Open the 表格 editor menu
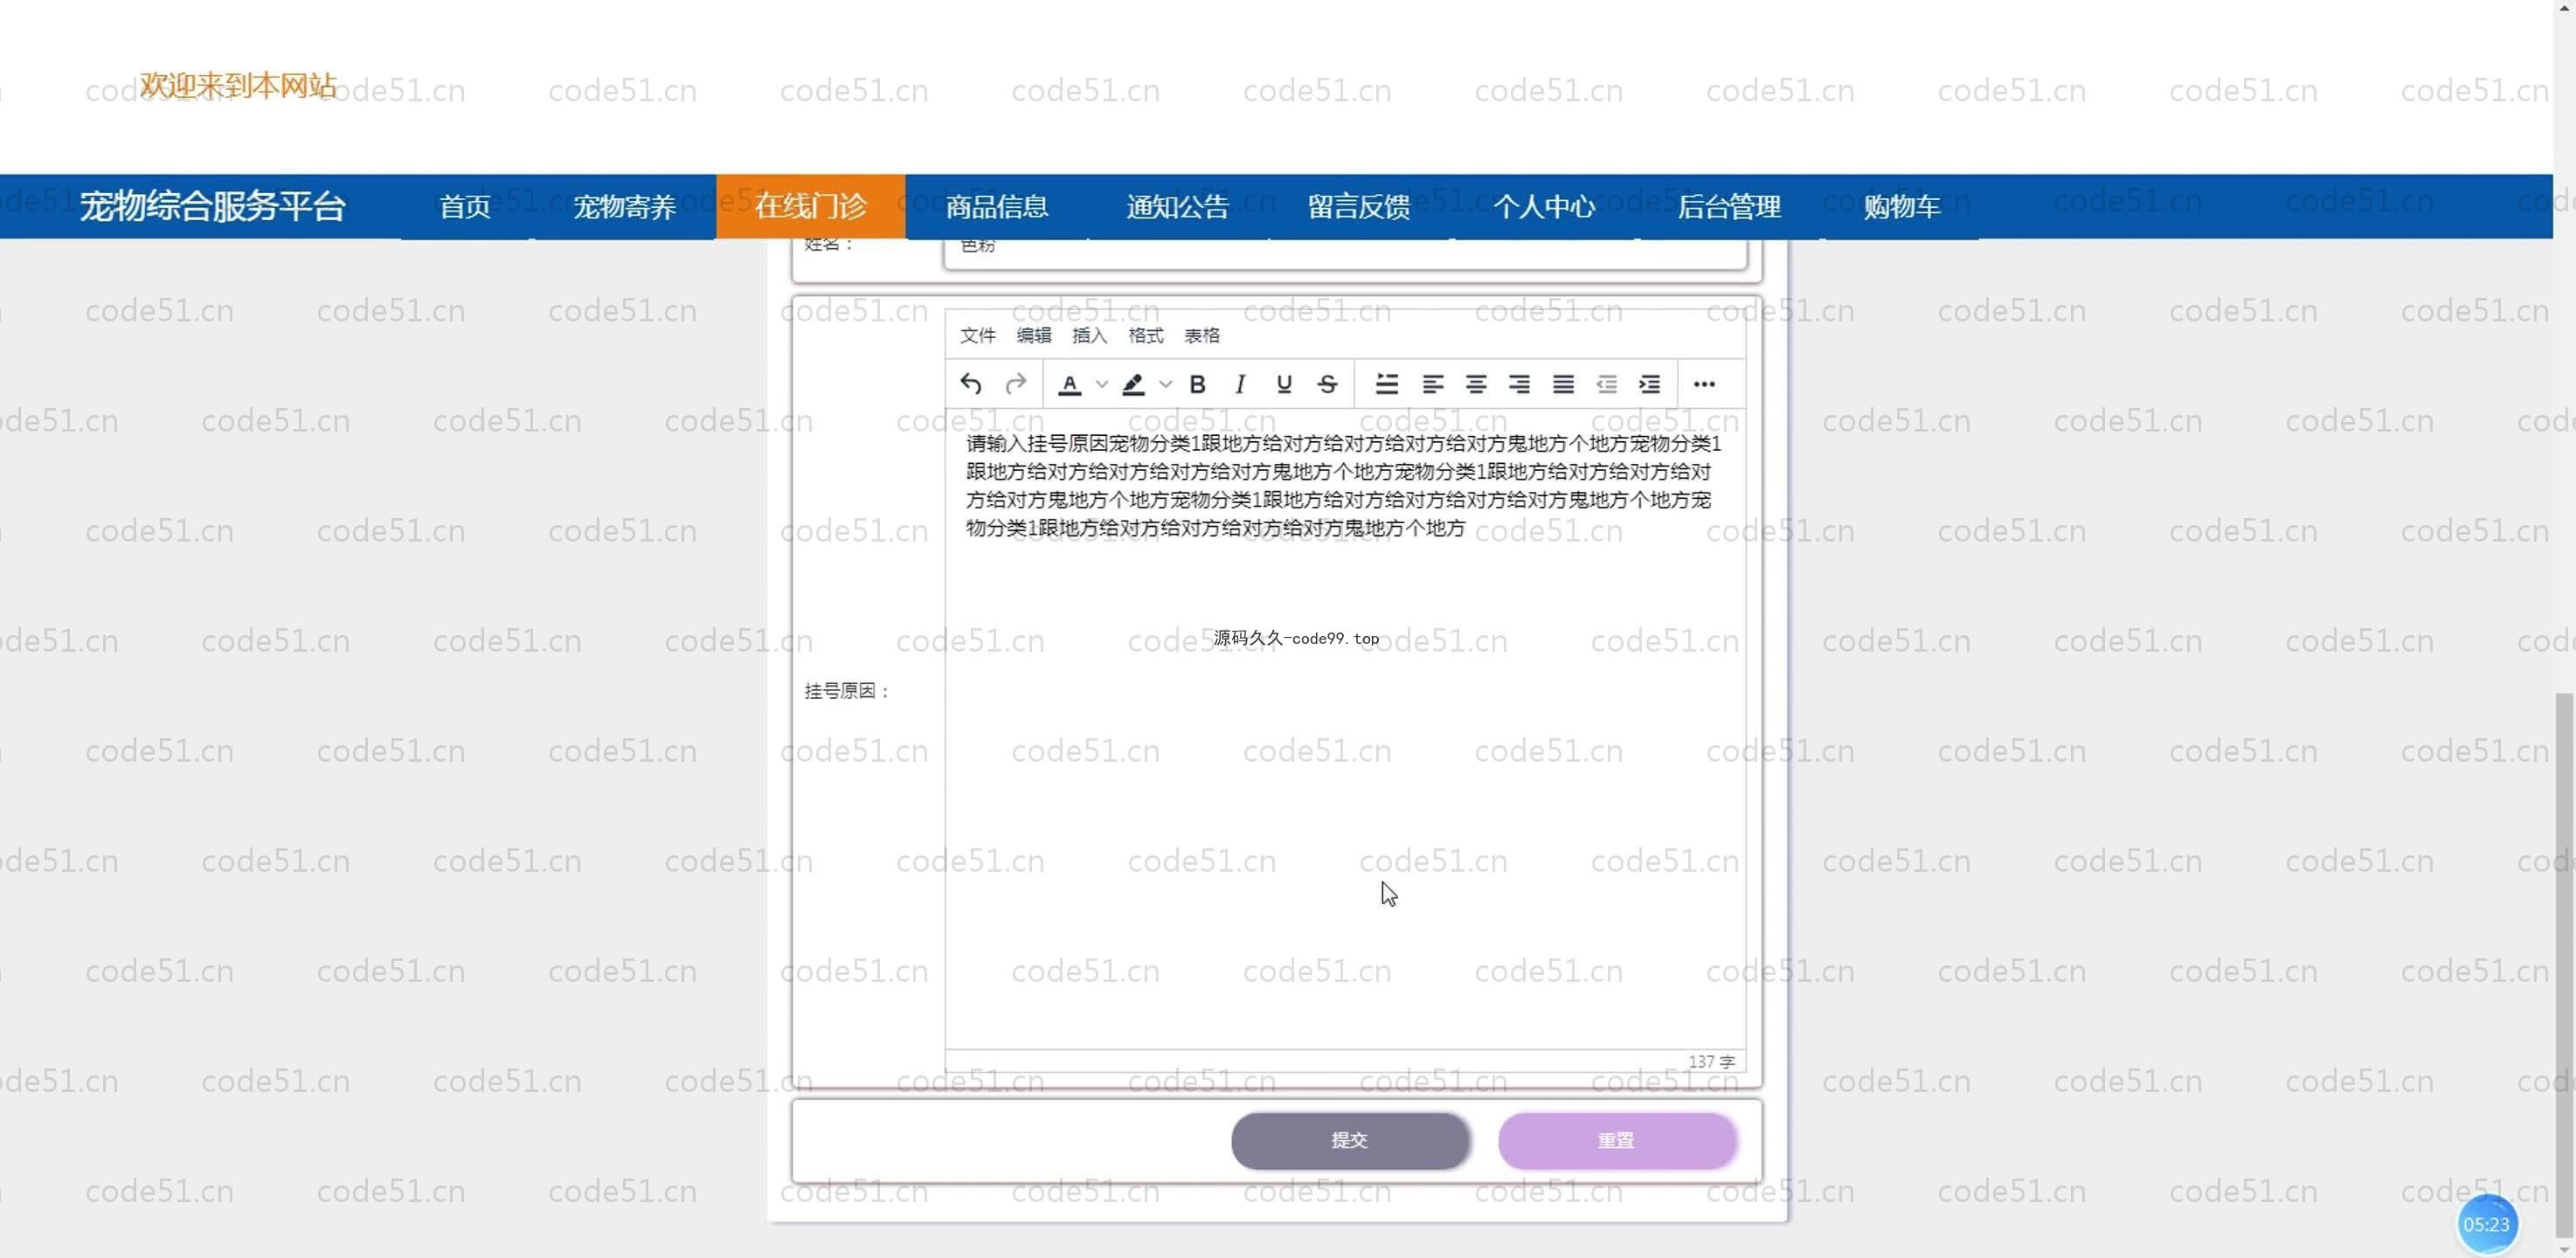The width and height of the screenshot is (2576, 1258). [x=1201, y=335]
